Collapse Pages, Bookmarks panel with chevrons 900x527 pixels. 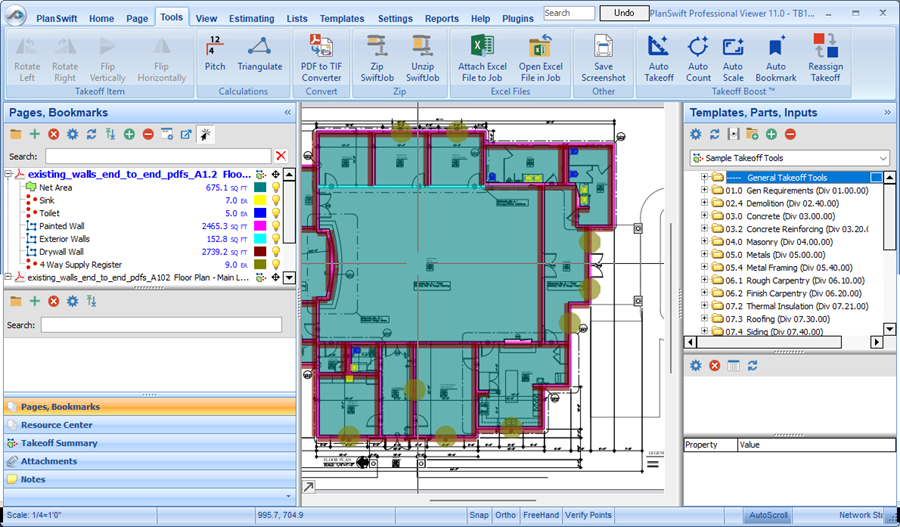click(x=288, y=113)
